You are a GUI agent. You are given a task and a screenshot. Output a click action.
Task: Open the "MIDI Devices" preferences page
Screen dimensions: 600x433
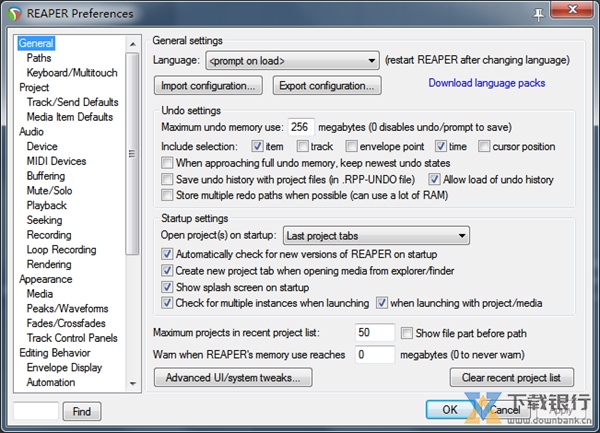tap(56, 161)
